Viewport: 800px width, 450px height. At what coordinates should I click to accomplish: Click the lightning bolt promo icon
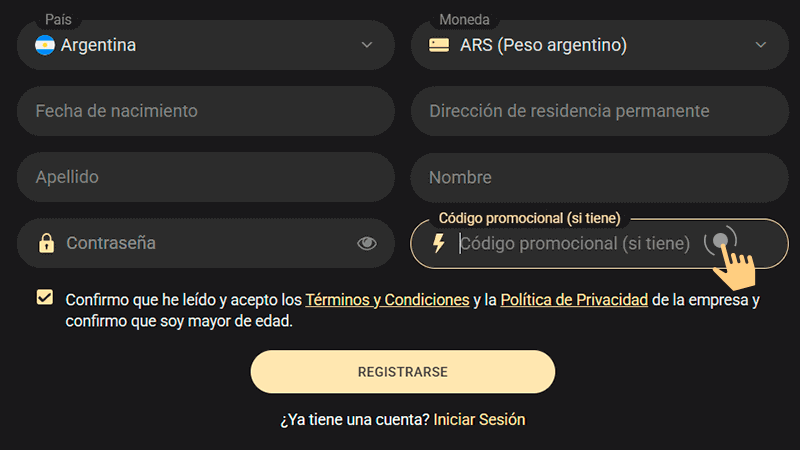[438, 243]
